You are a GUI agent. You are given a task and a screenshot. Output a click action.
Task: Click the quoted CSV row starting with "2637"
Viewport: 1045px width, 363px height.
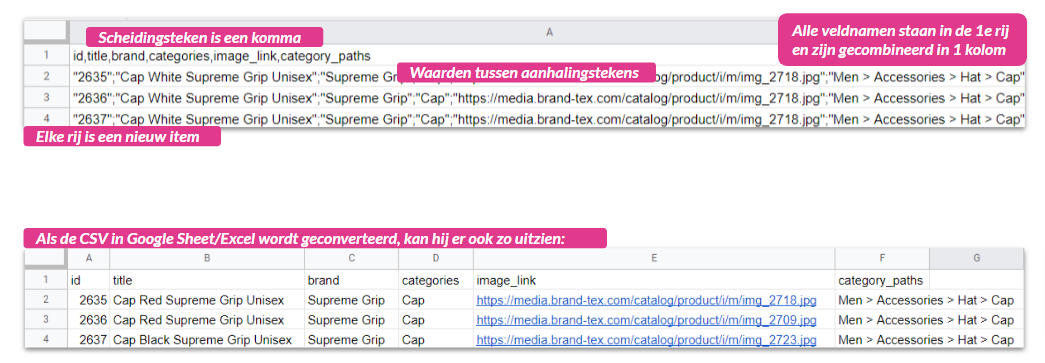[546, 119]
